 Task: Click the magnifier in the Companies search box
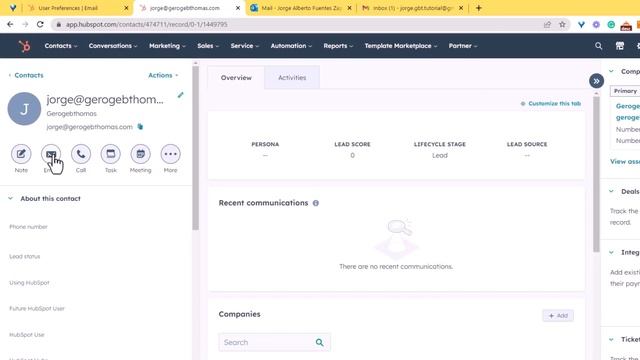click(x=320, y=342)
